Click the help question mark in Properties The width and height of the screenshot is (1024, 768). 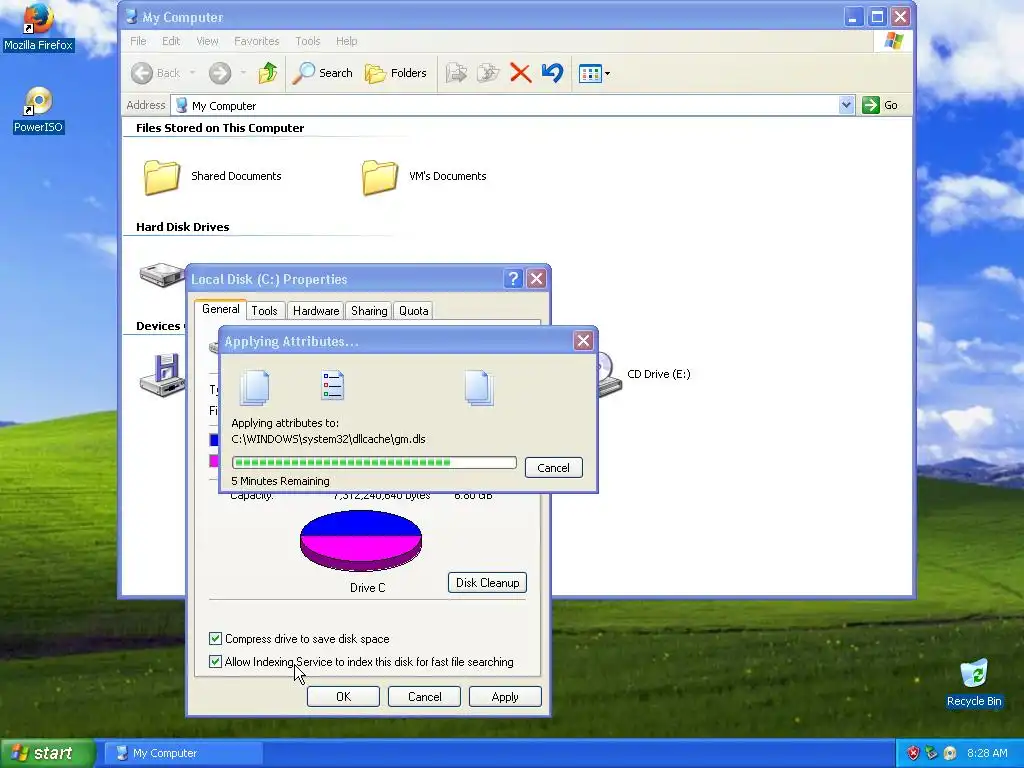click(x=513, y=279)
